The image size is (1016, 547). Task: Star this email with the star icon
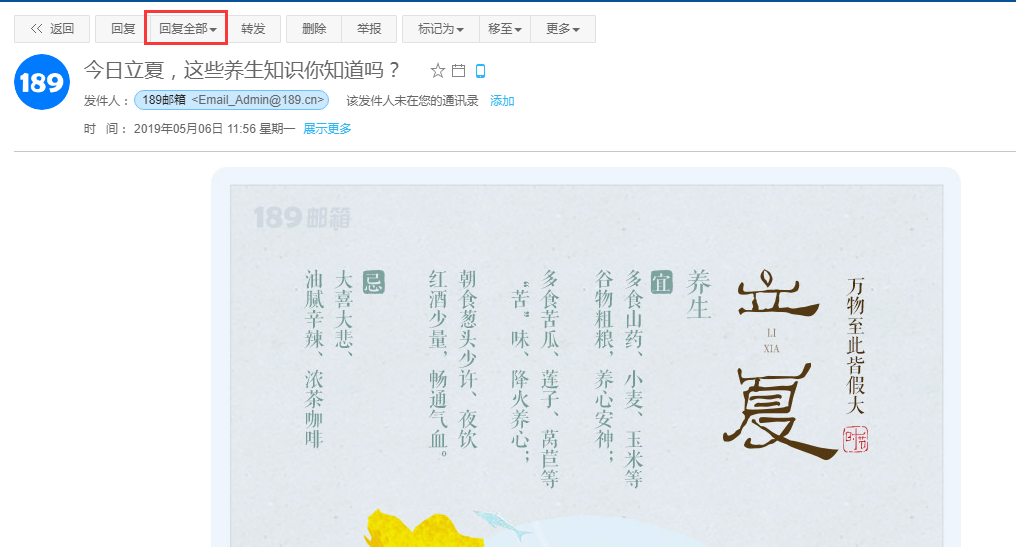pyautogui.click(x=437, y=71)
